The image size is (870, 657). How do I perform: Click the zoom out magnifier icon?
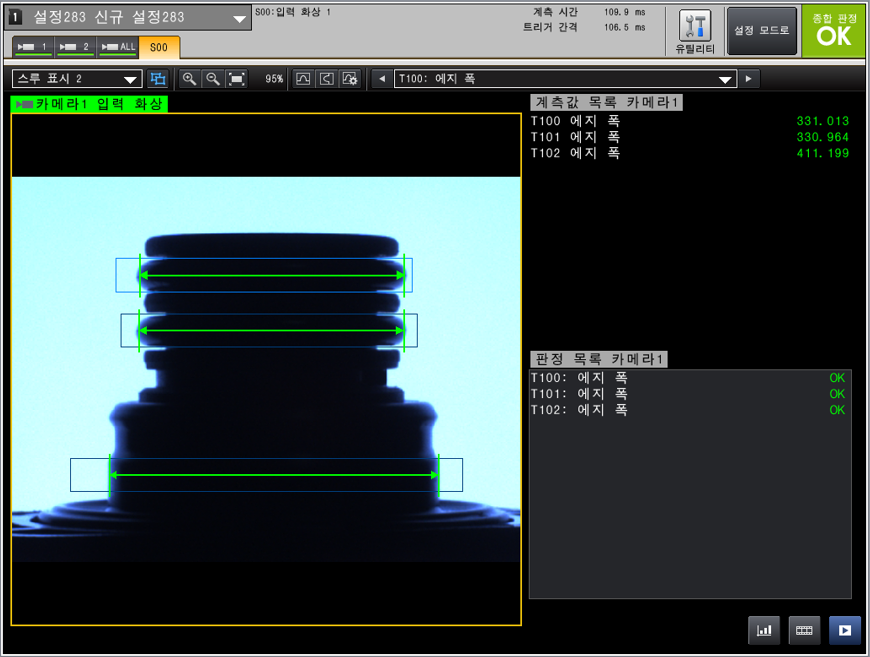coord(213,79)
